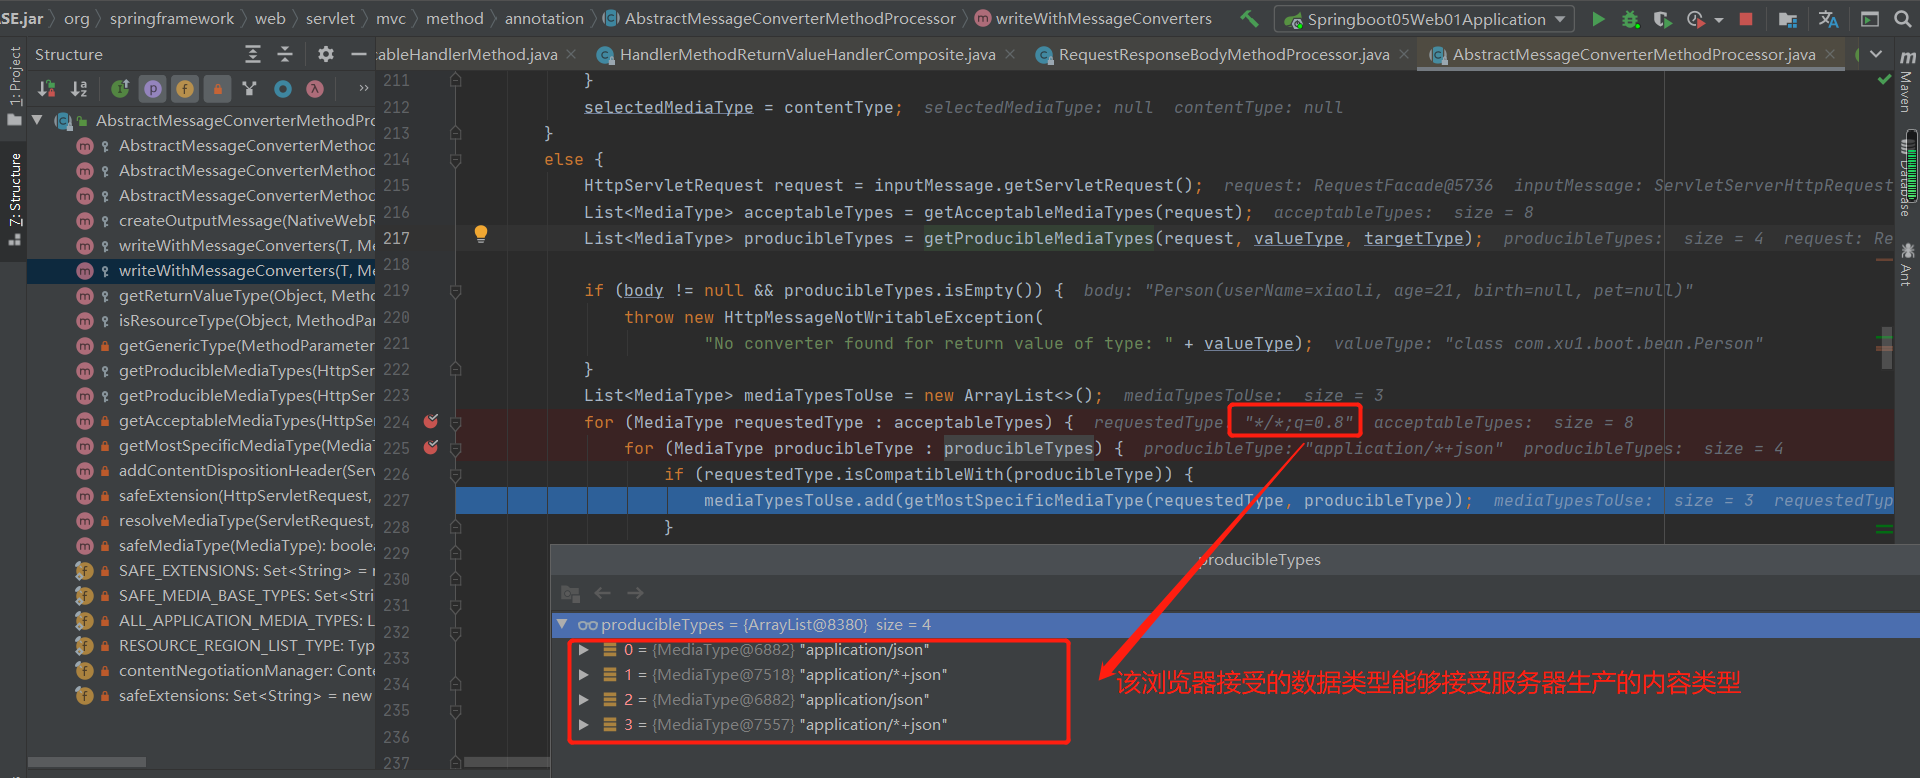Collapse all nodes in Structure panel
The height and width of the screenshot is (778, 1920).
coord(285,54)
